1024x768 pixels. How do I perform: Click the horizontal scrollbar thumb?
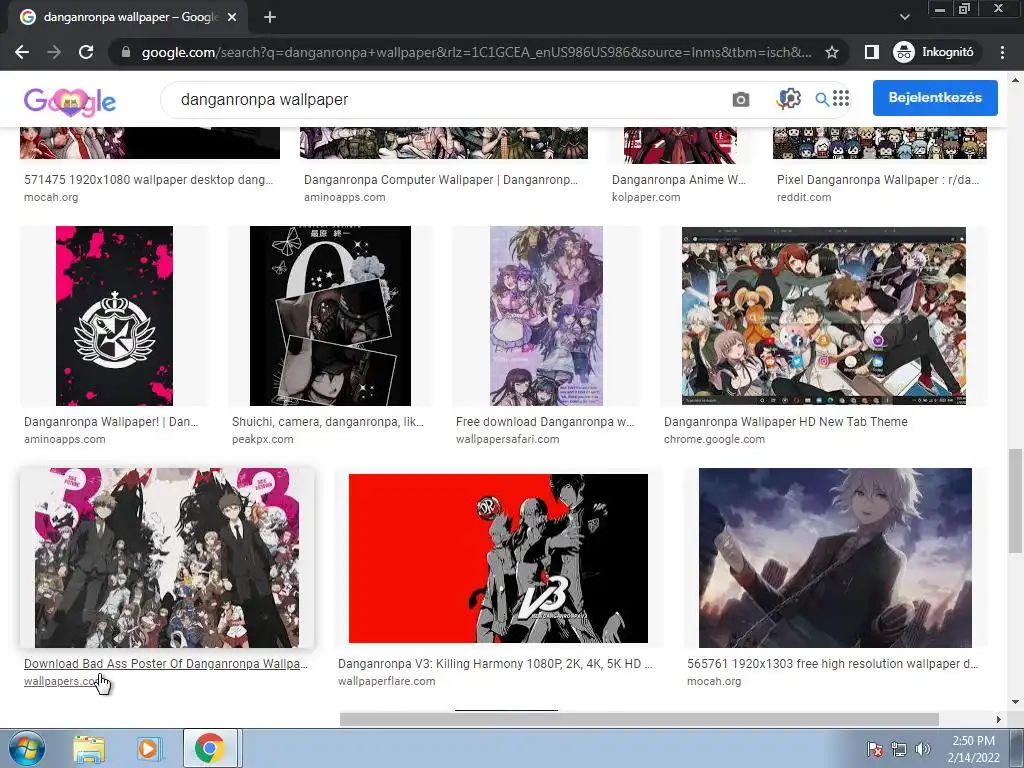(639, 719)
